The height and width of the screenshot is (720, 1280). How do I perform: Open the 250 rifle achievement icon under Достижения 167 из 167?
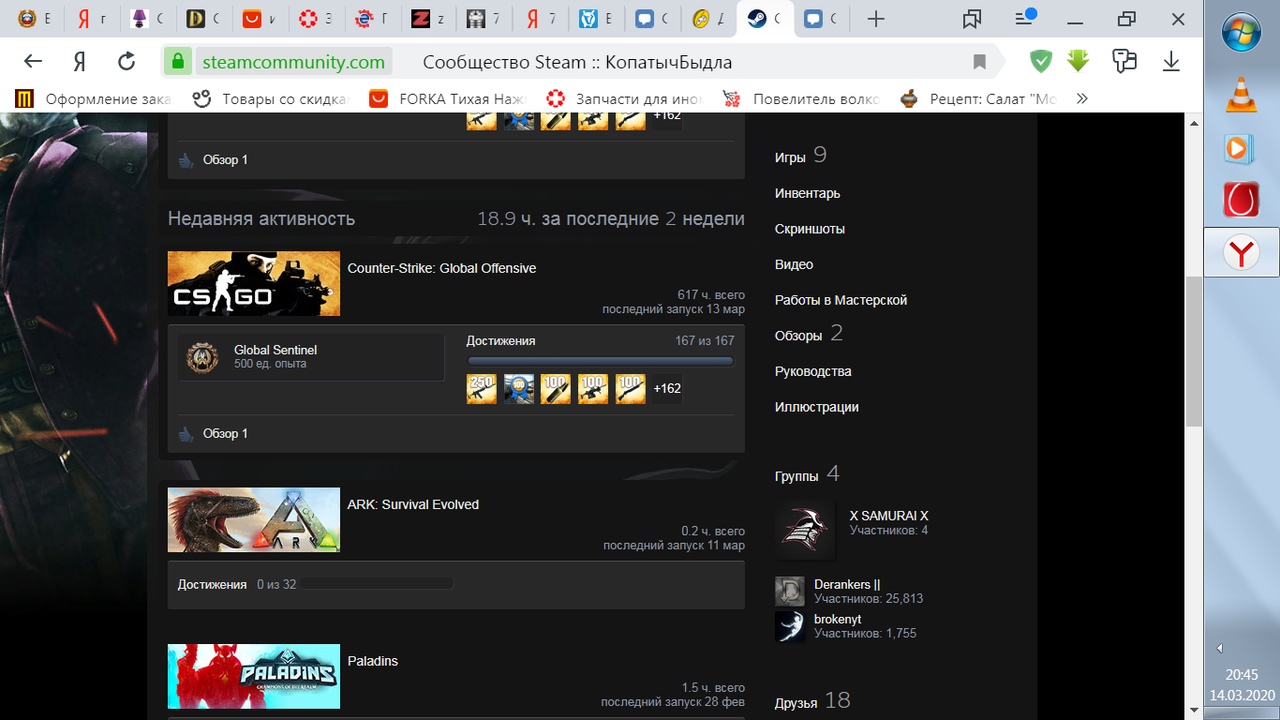(482, 389)
